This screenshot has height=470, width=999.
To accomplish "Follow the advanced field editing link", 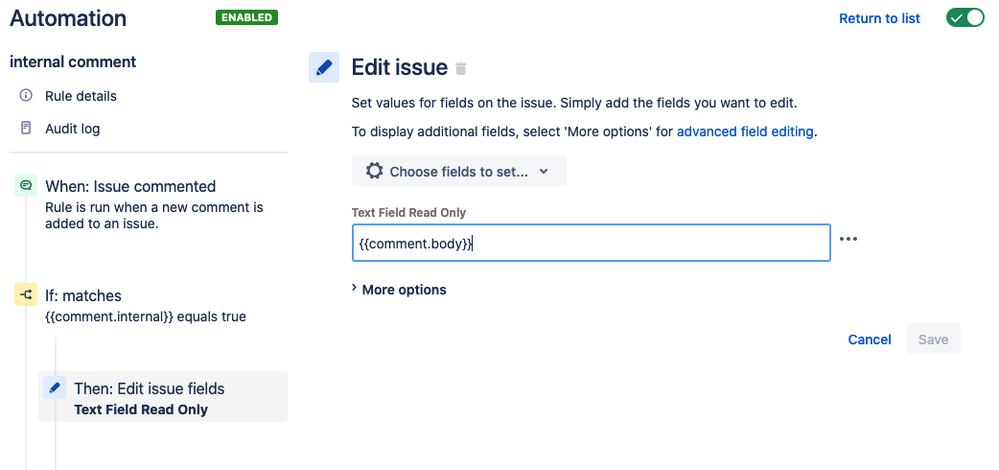I will pyautogui.click(x=745, y=132).
